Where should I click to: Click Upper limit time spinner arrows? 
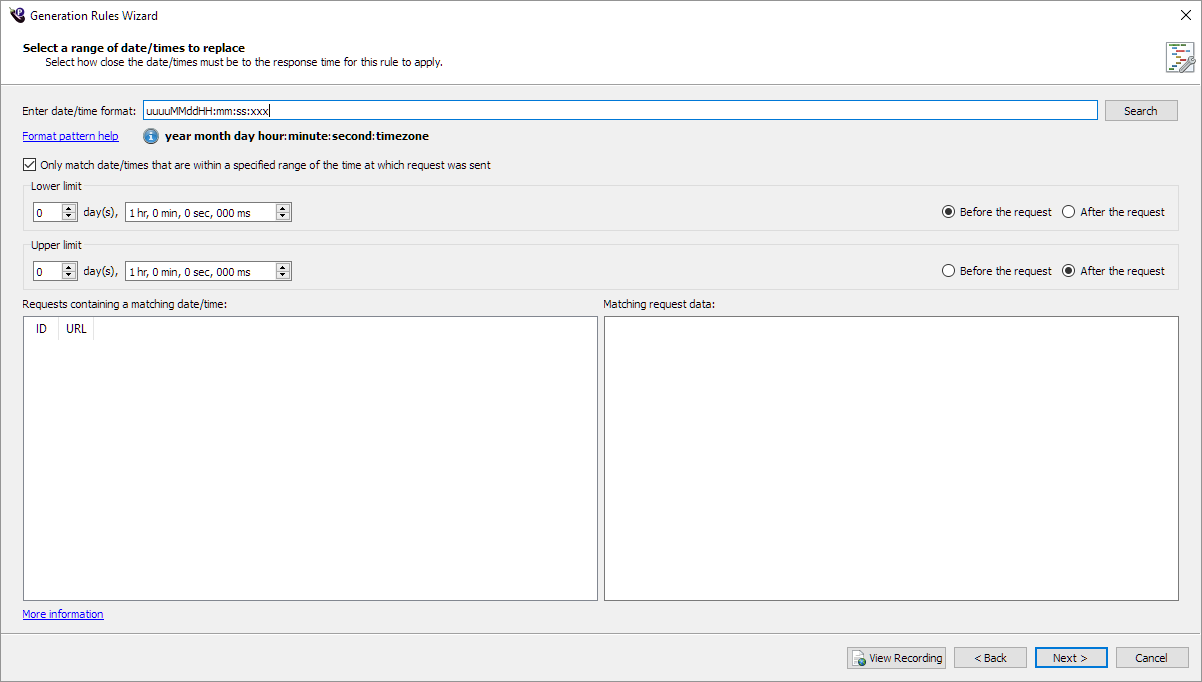tap(283, 271)
